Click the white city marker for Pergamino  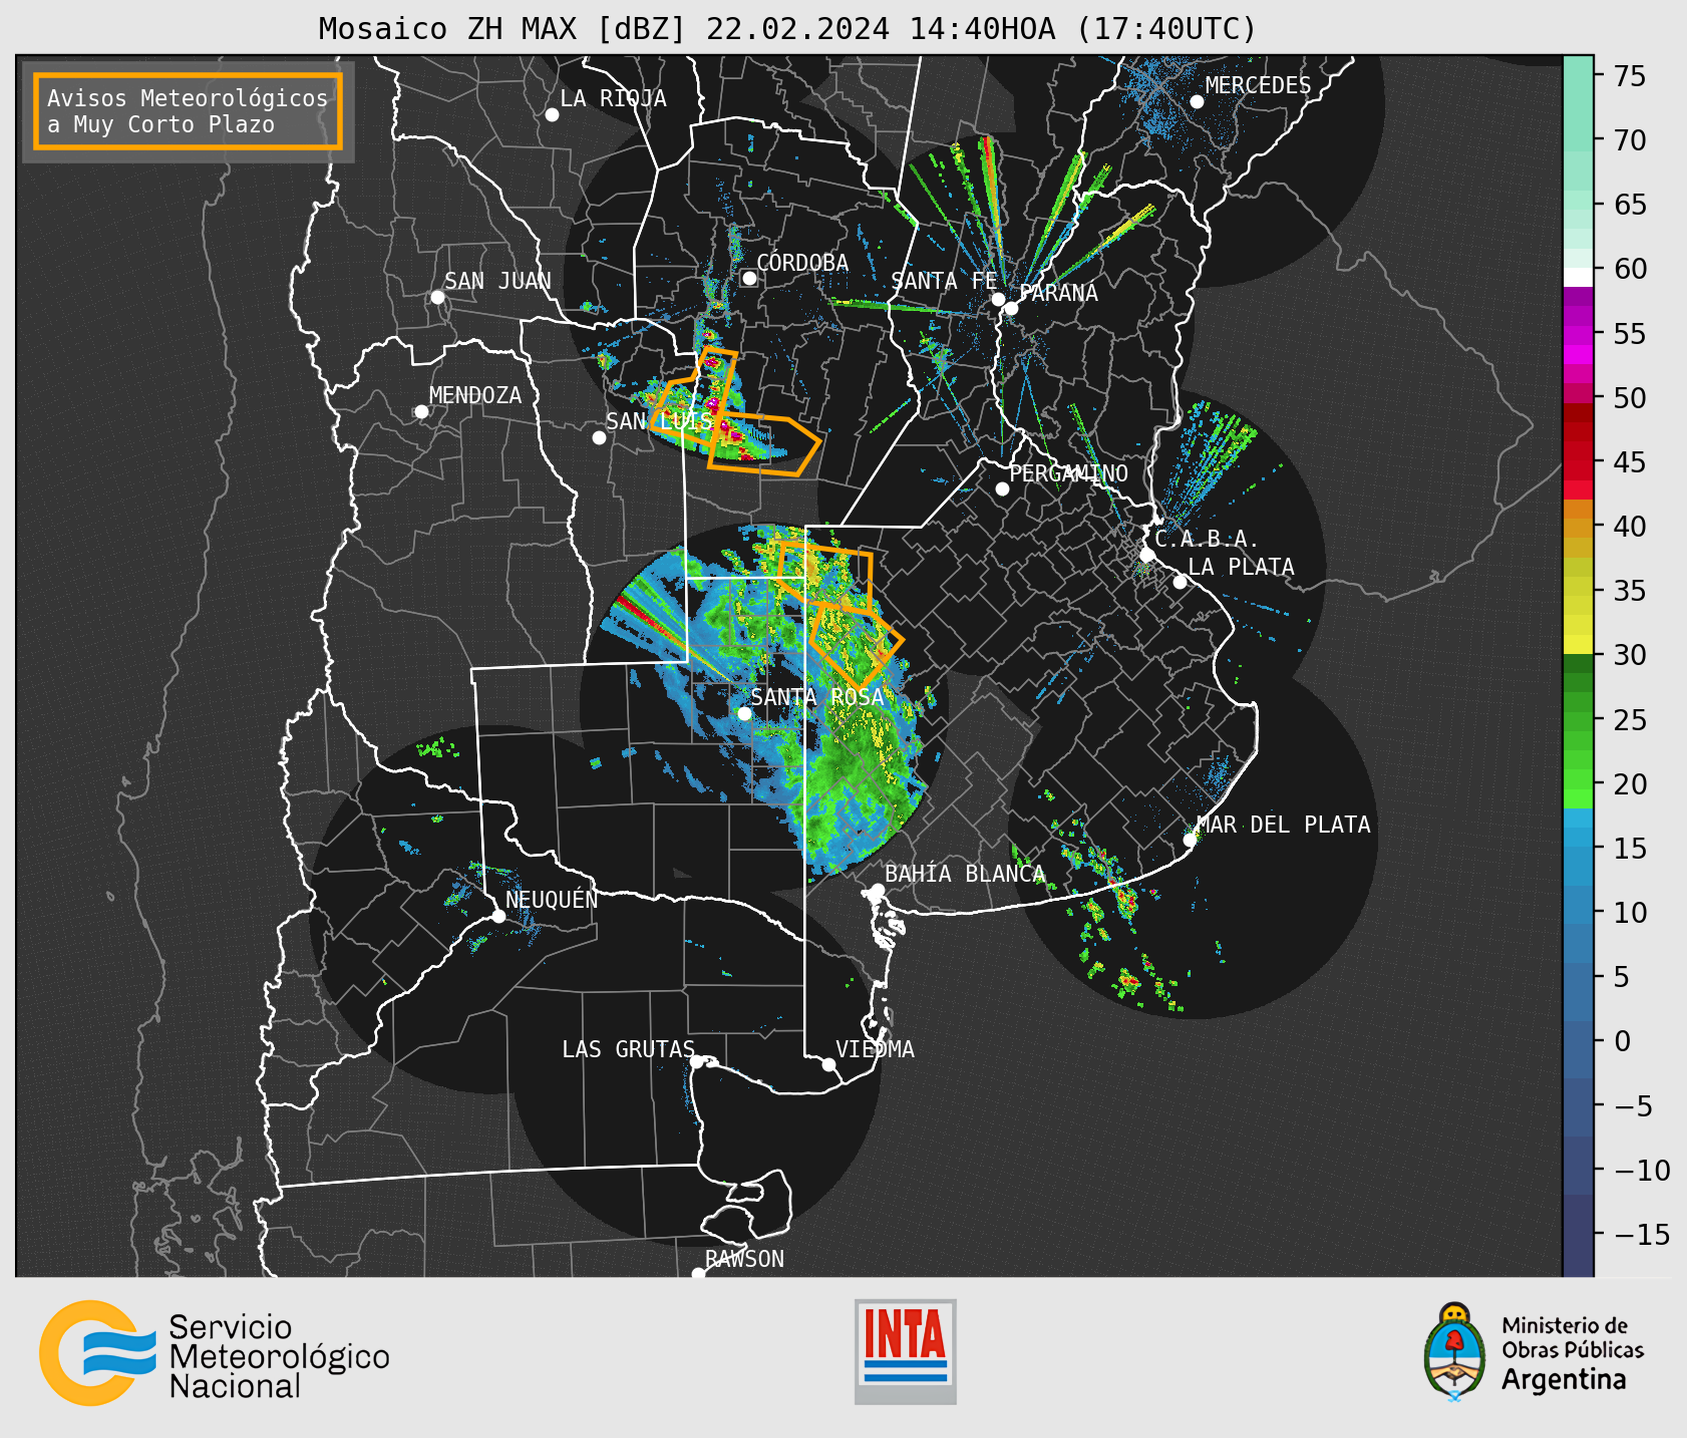tap(1002, 489)
